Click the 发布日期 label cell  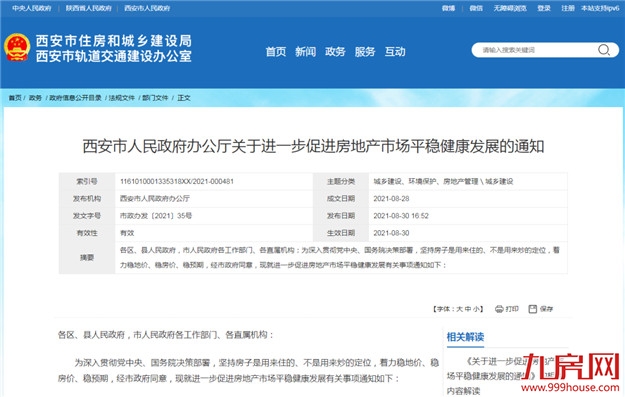point(341,216)
